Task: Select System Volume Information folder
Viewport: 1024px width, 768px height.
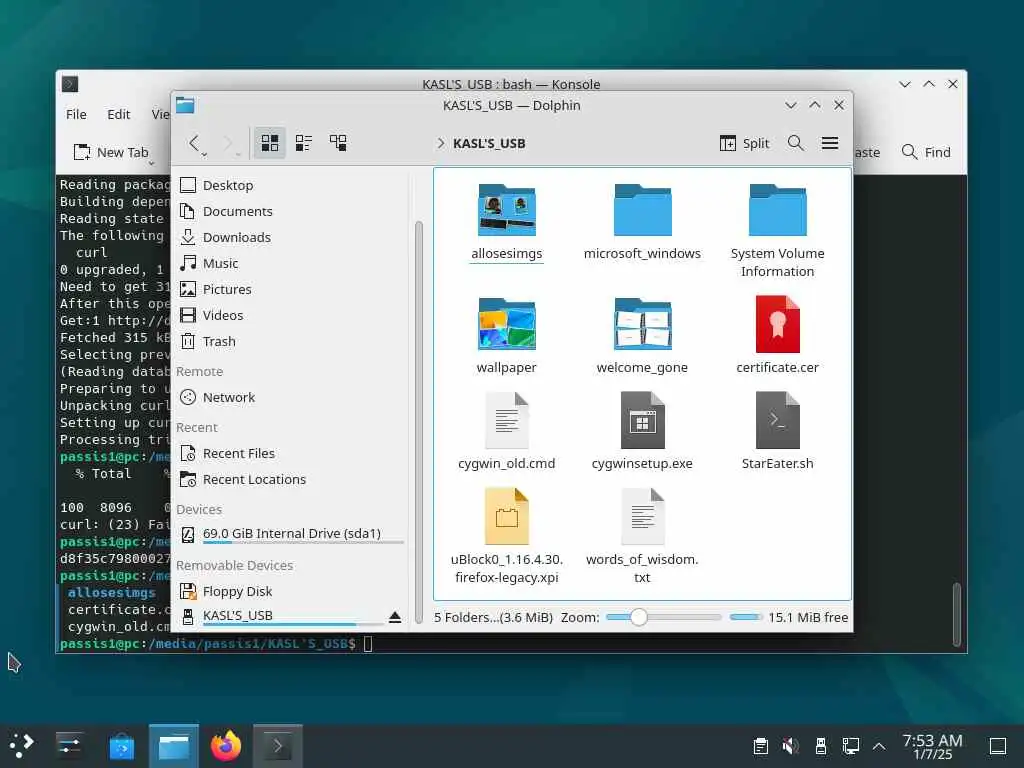Action: click(x=777, y=232)
